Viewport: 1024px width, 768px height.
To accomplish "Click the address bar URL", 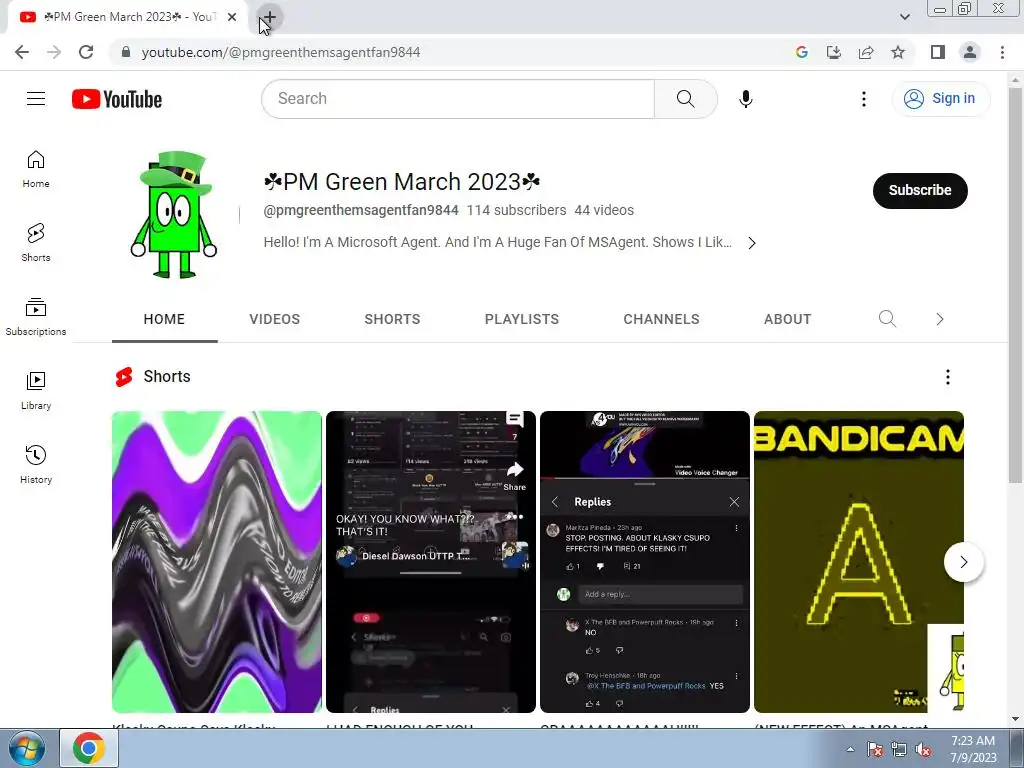I will point(281,52).
